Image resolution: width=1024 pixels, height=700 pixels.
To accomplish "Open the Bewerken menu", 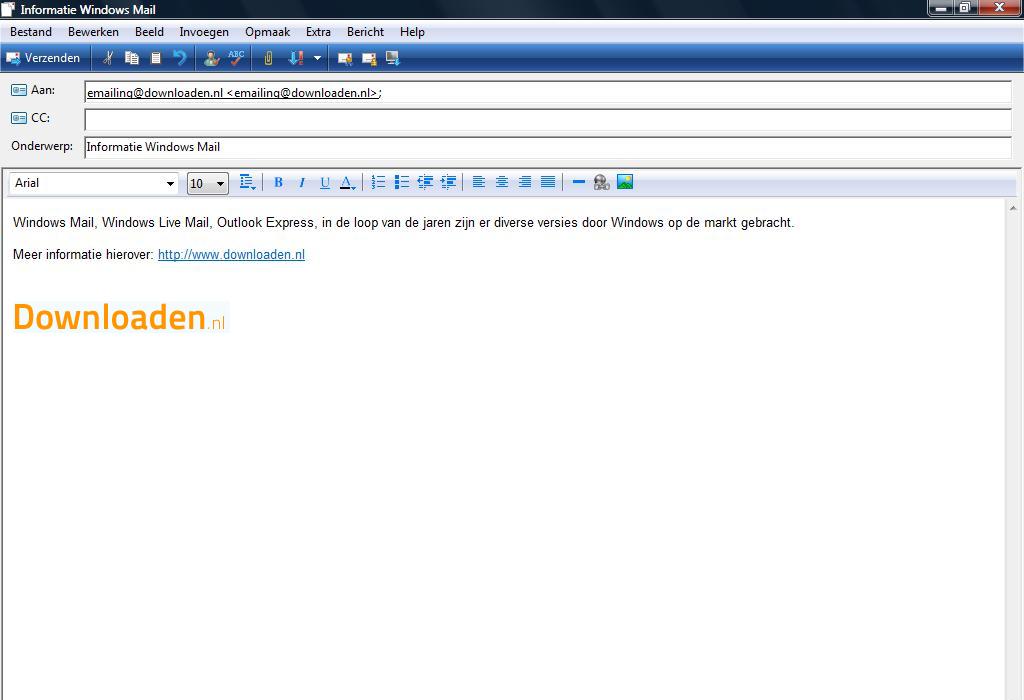I will [93, 32].
